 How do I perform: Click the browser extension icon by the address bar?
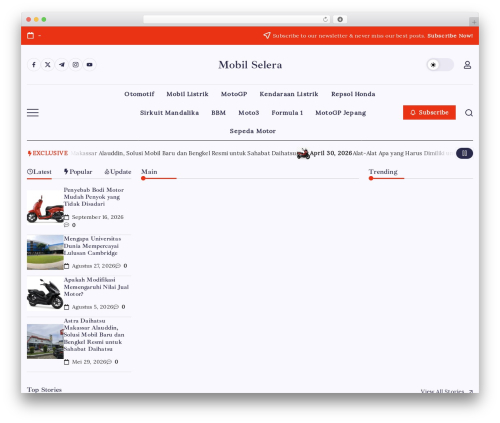point(340,19)
